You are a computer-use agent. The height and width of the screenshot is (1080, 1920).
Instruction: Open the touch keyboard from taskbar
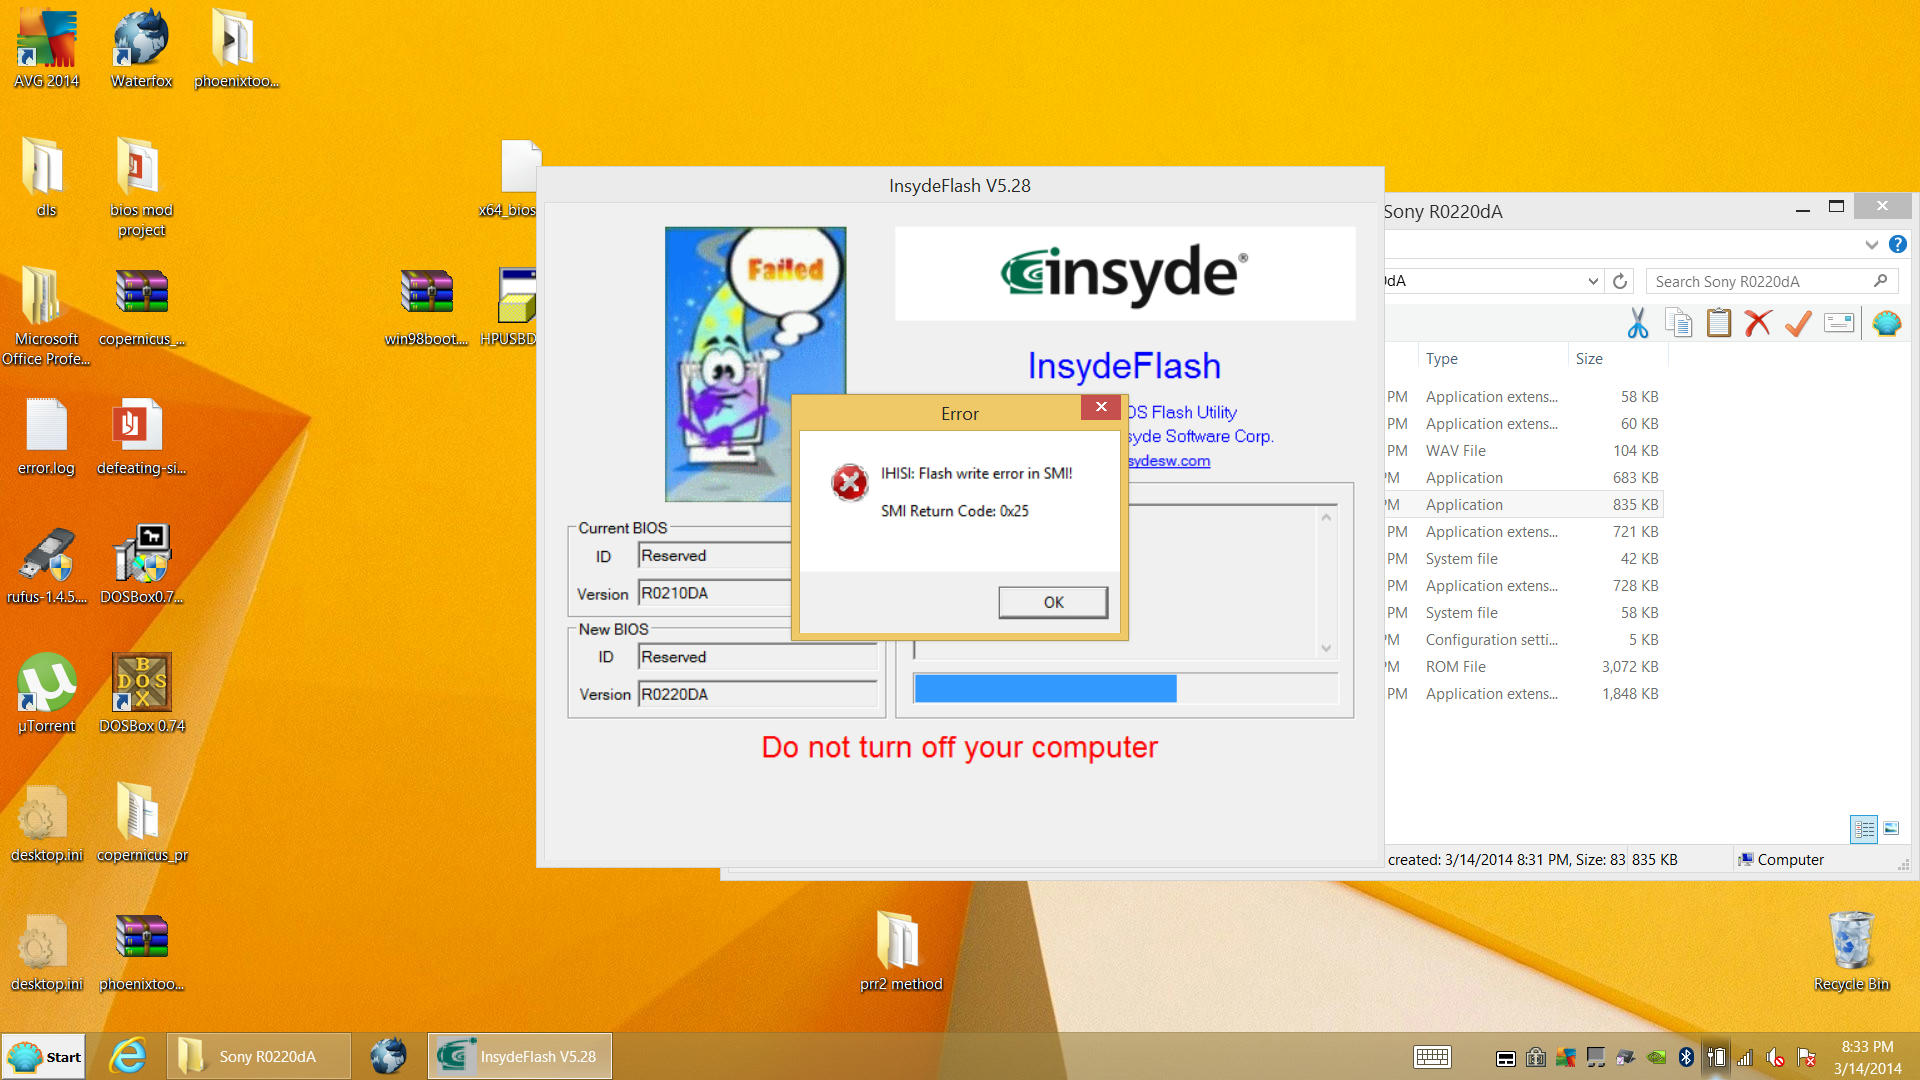click(x=1432, y=1057)
